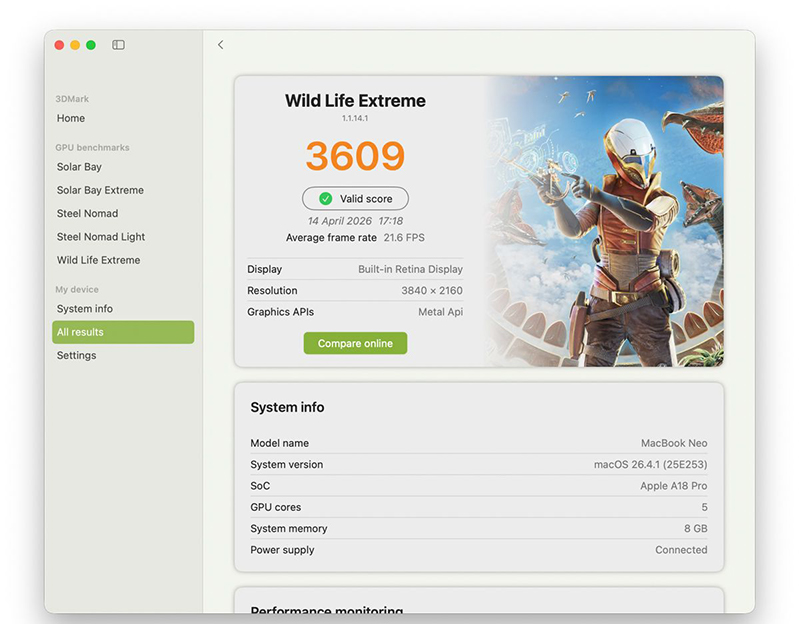The height and width of the screenshot is (624, 800).
Task: Click the green valid score checkmark
Action: [325, 199]
